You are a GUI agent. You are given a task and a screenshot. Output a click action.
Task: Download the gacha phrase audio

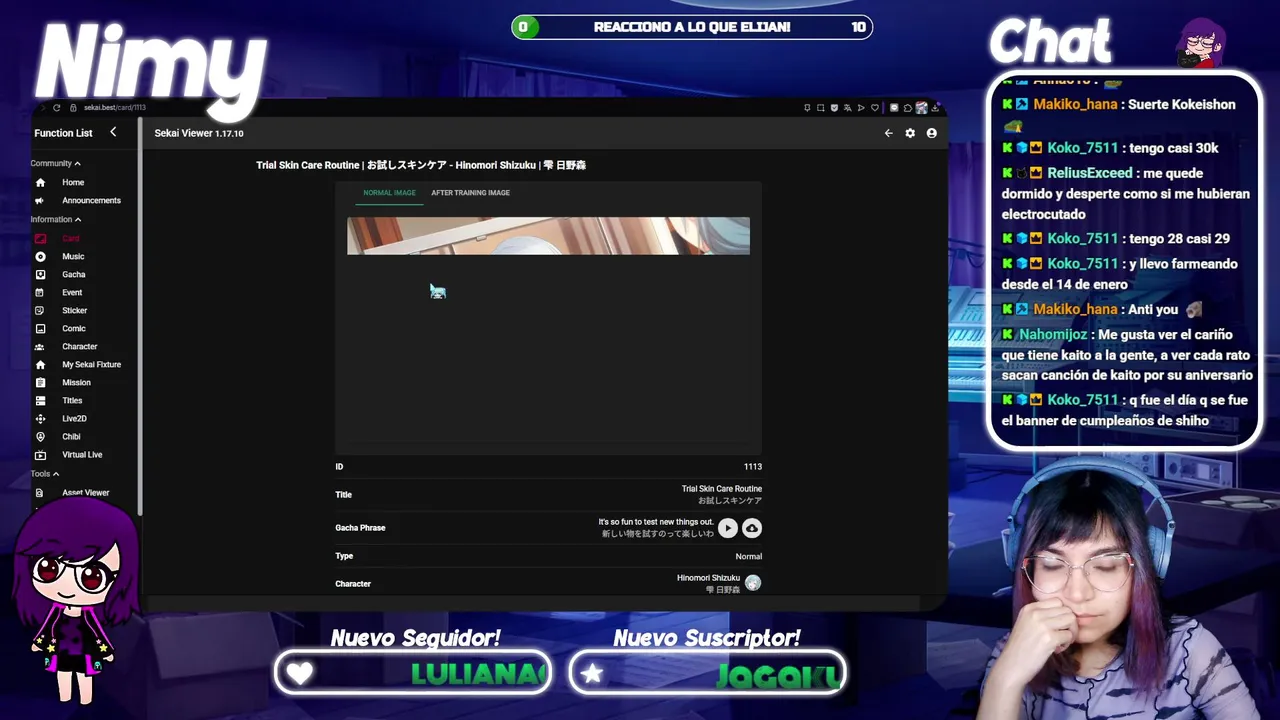[x=752, y=528]
